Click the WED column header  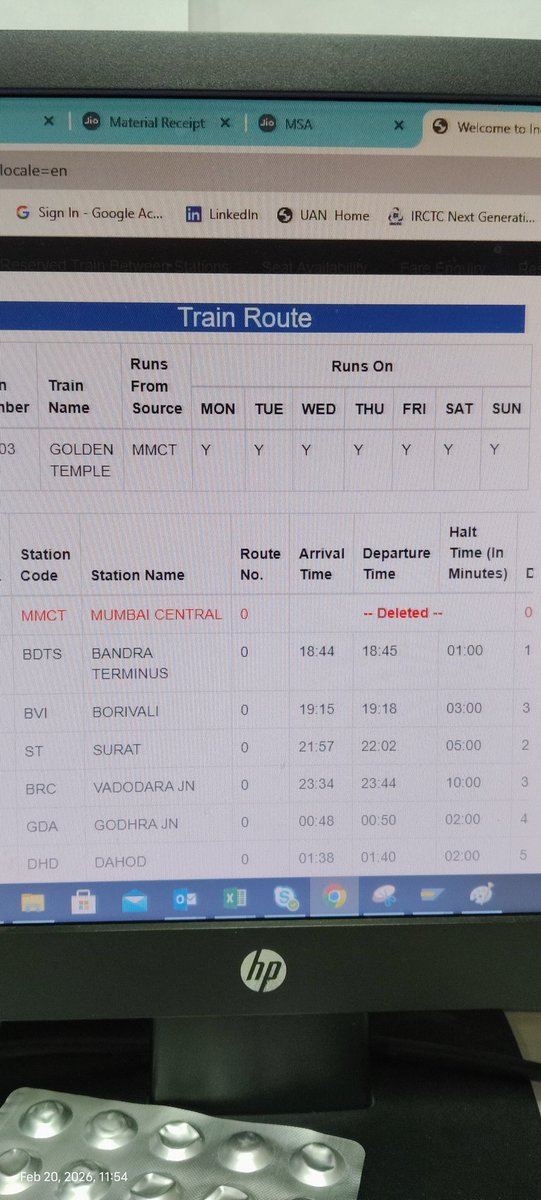(318, 409)
